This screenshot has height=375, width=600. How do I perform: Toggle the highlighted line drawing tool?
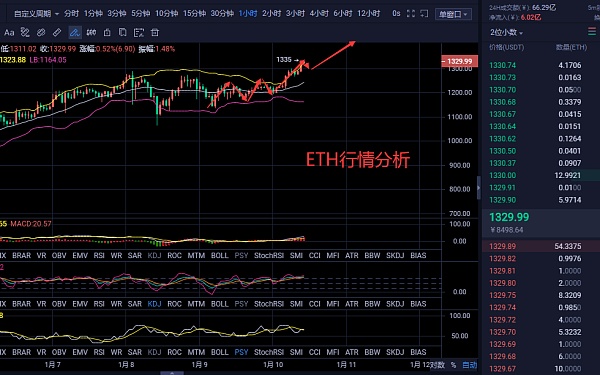pyautogui.click(x=75, y=33)
